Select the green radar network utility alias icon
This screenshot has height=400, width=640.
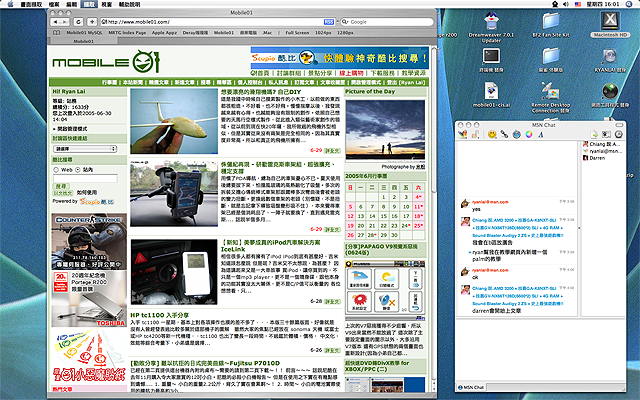click(x=610, y=91)
